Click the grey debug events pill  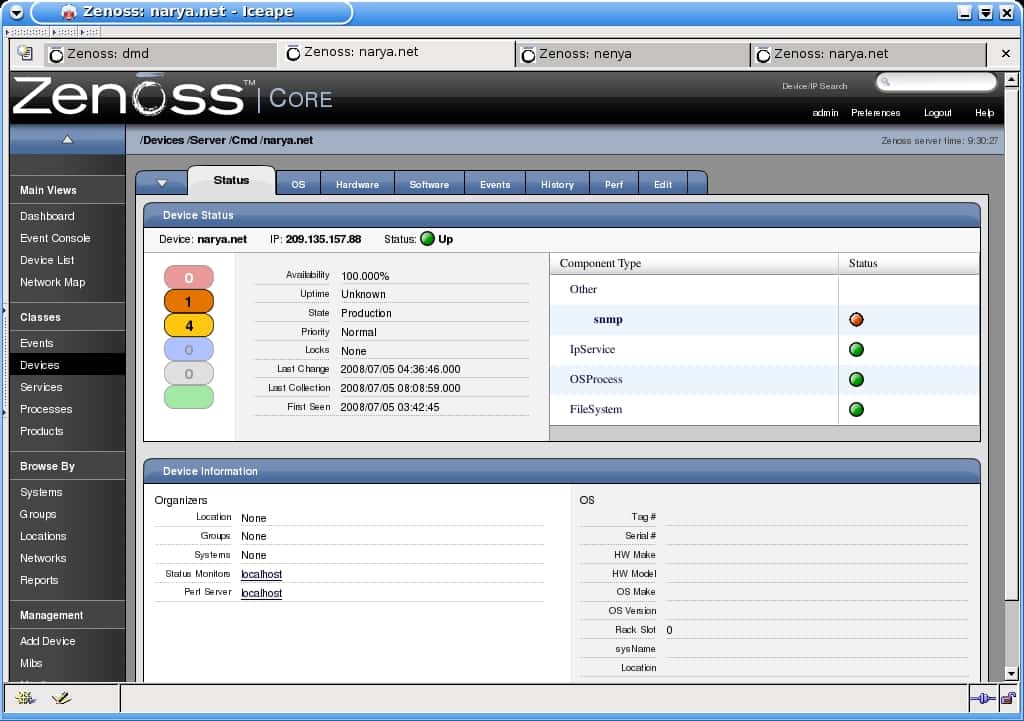click(x=189, y=374)
